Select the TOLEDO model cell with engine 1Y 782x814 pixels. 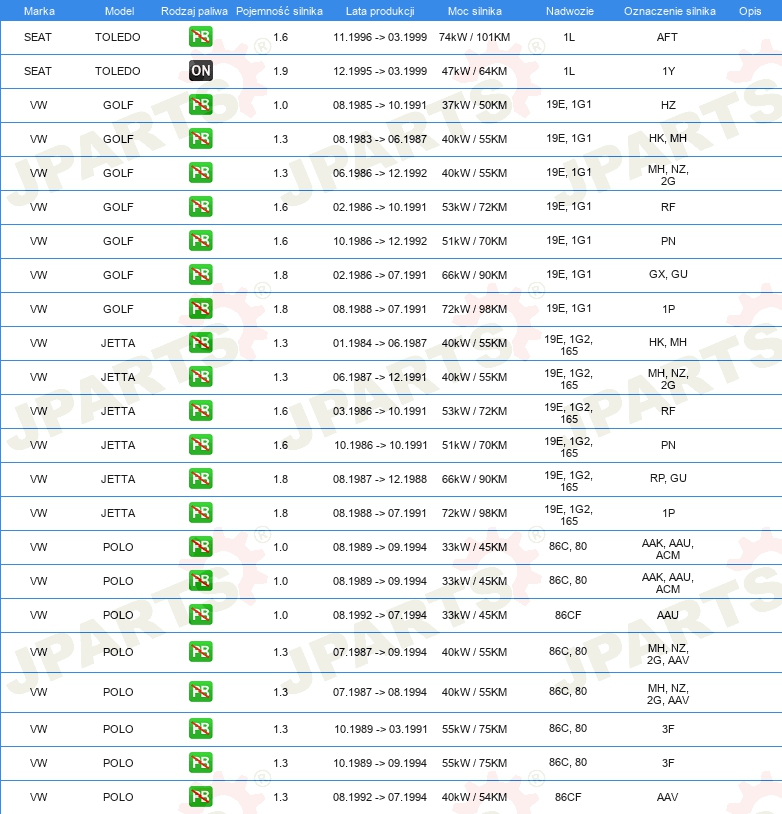tap(117, 71)
